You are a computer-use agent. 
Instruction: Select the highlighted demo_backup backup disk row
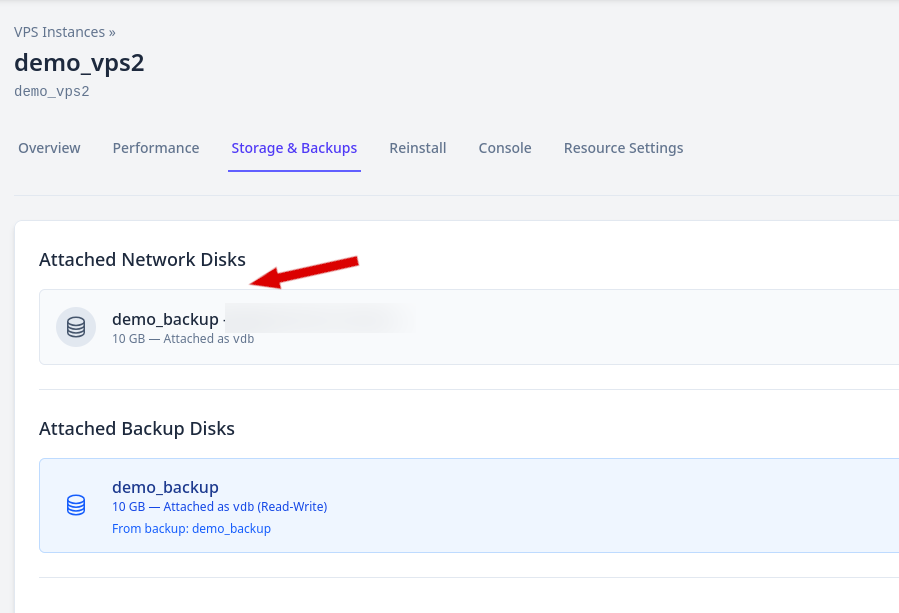[450, 505]
